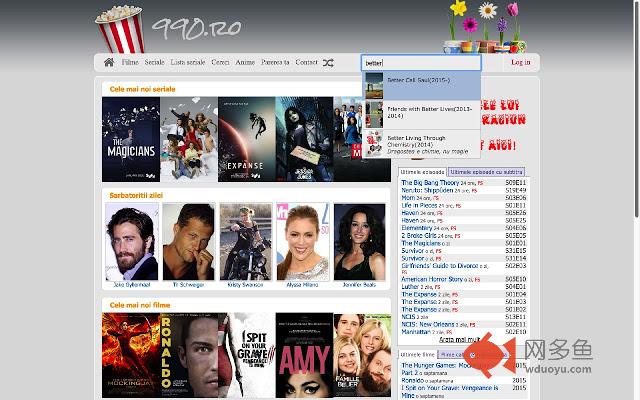This screenshot has width=640, height=400.
Task: Open the Amy movie poster
Action: (304, 355)
